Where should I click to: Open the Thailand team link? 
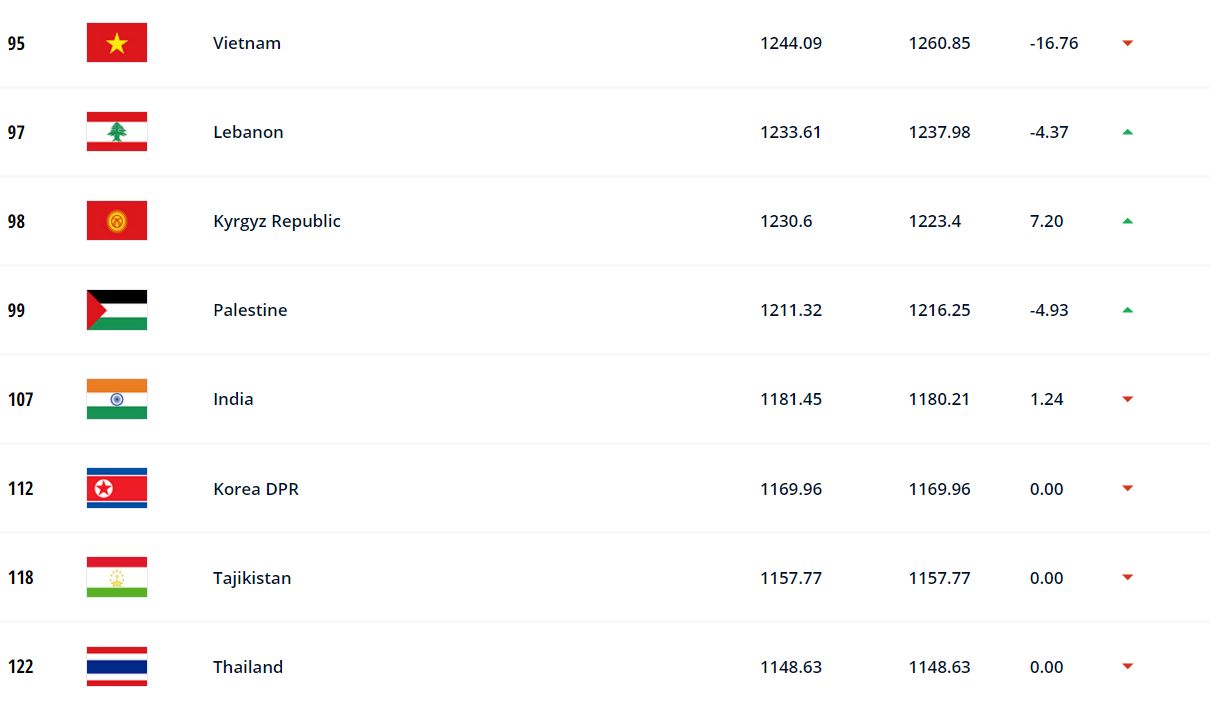[248, 667]
